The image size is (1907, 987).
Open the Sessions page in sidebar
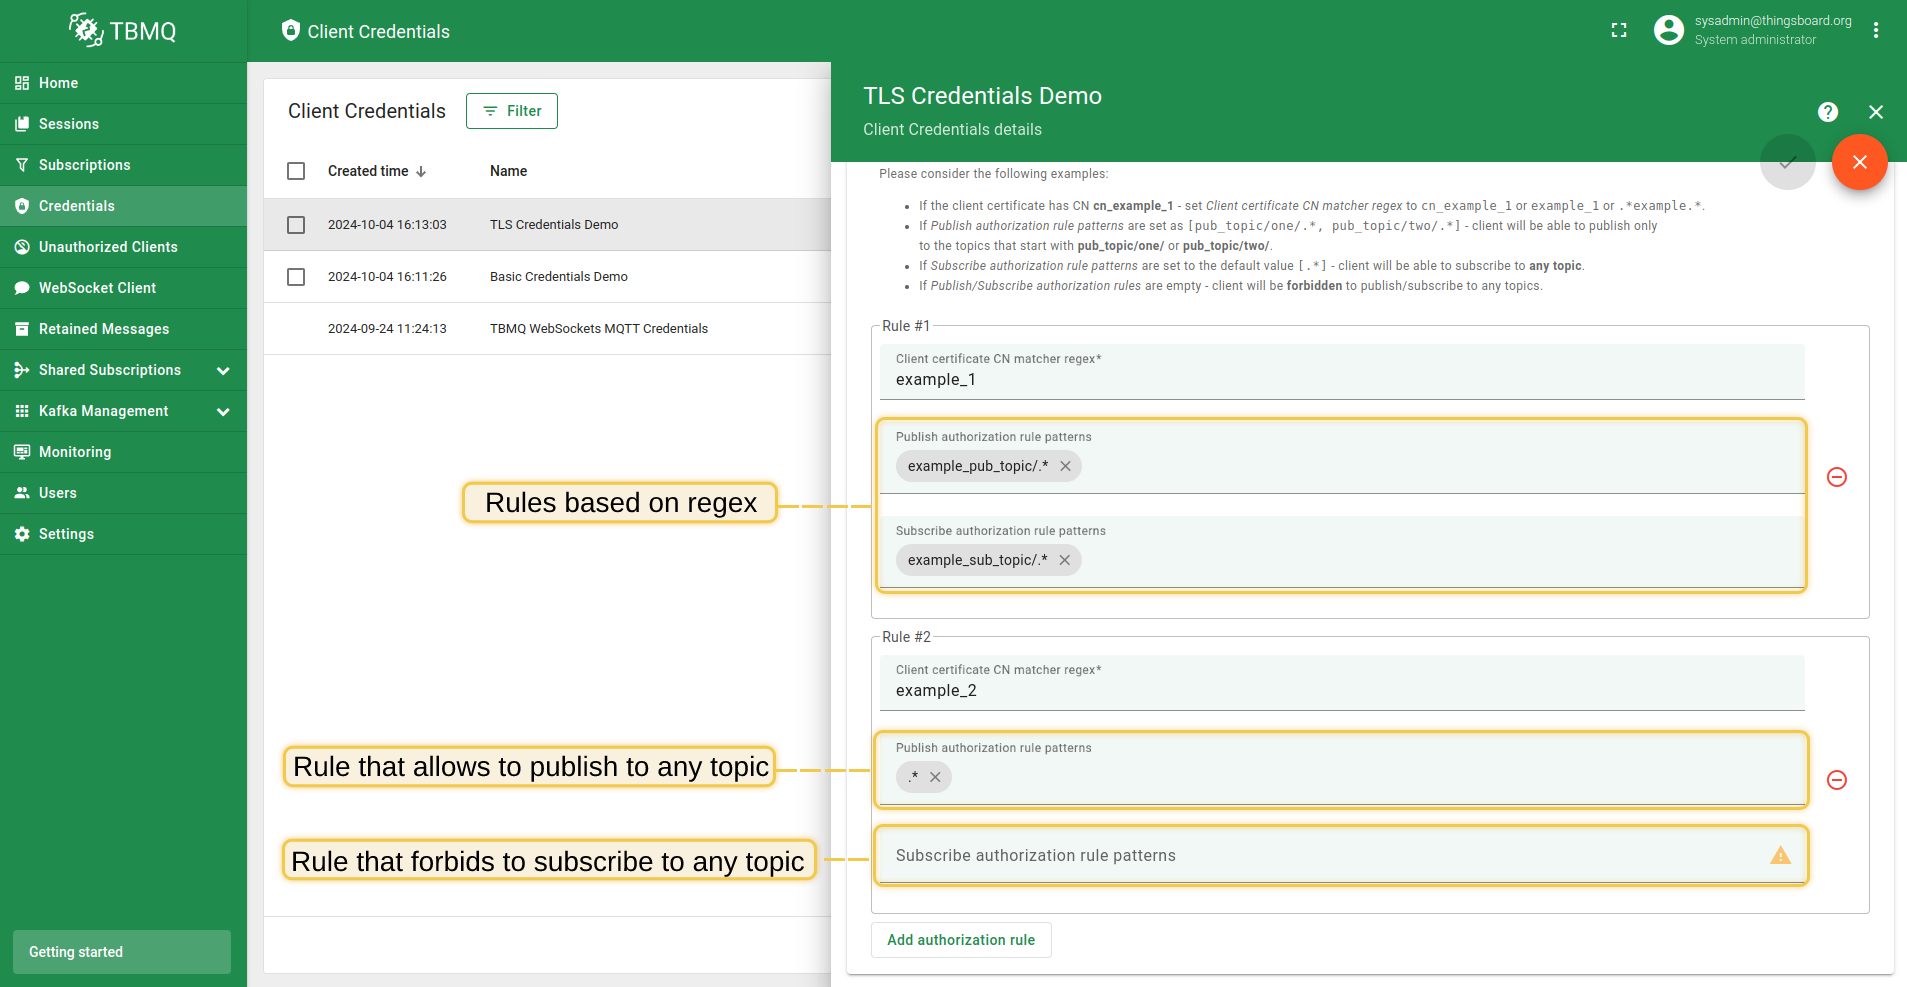(x=69, y=124)
